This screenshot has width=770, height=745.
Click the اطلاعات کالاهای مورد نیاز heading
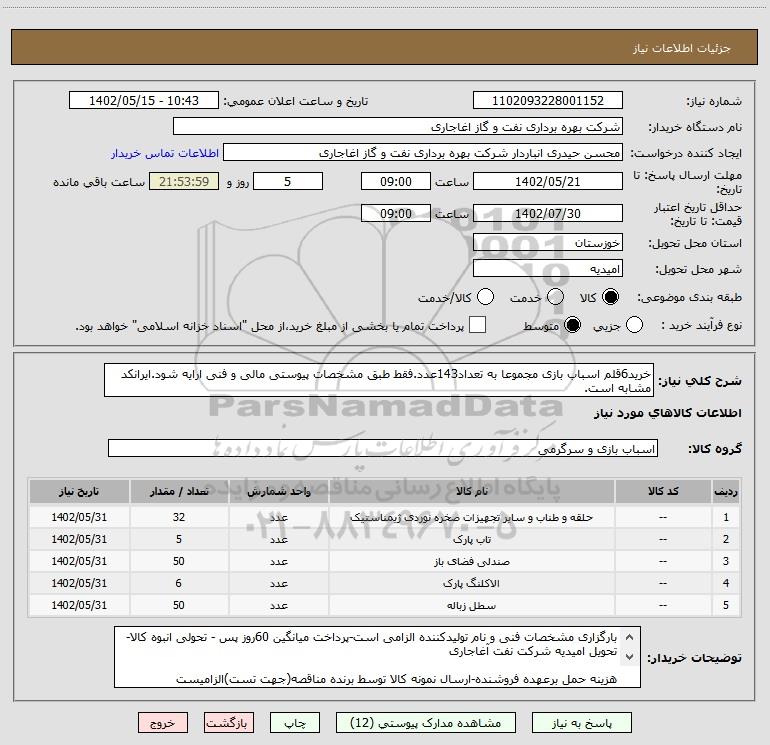(668, 413)
